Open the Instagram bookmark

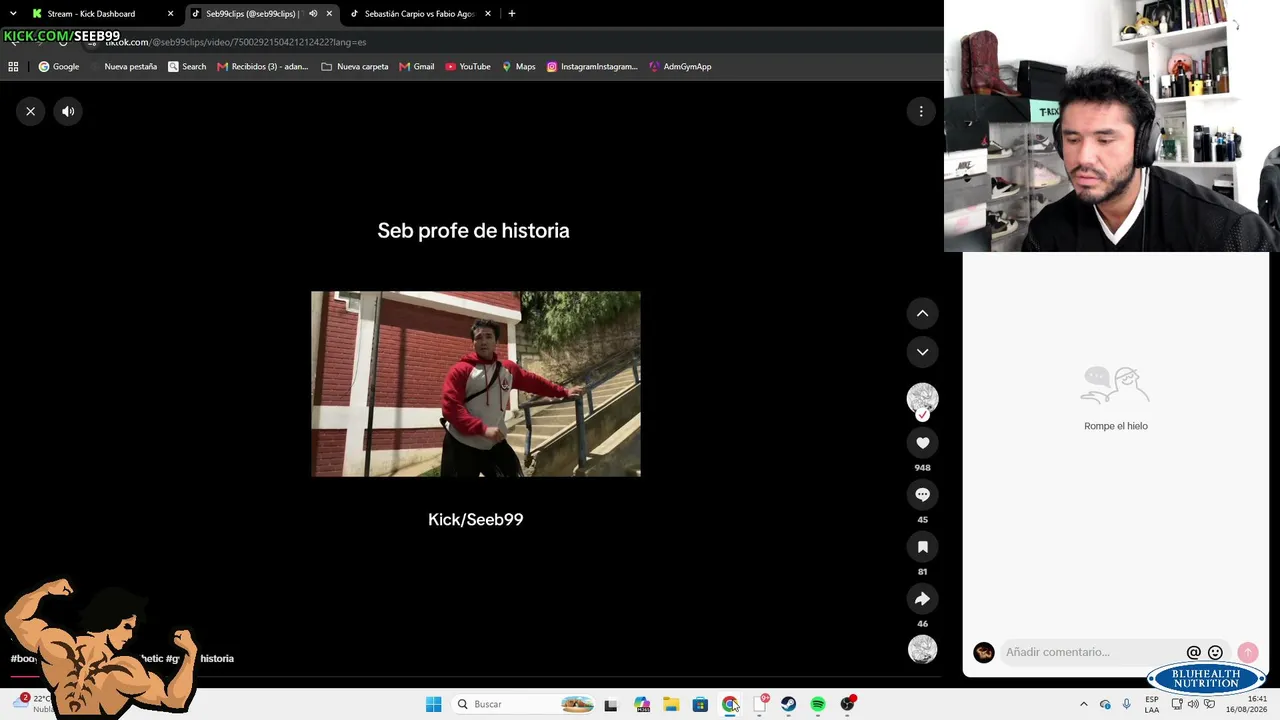point(592,67)
